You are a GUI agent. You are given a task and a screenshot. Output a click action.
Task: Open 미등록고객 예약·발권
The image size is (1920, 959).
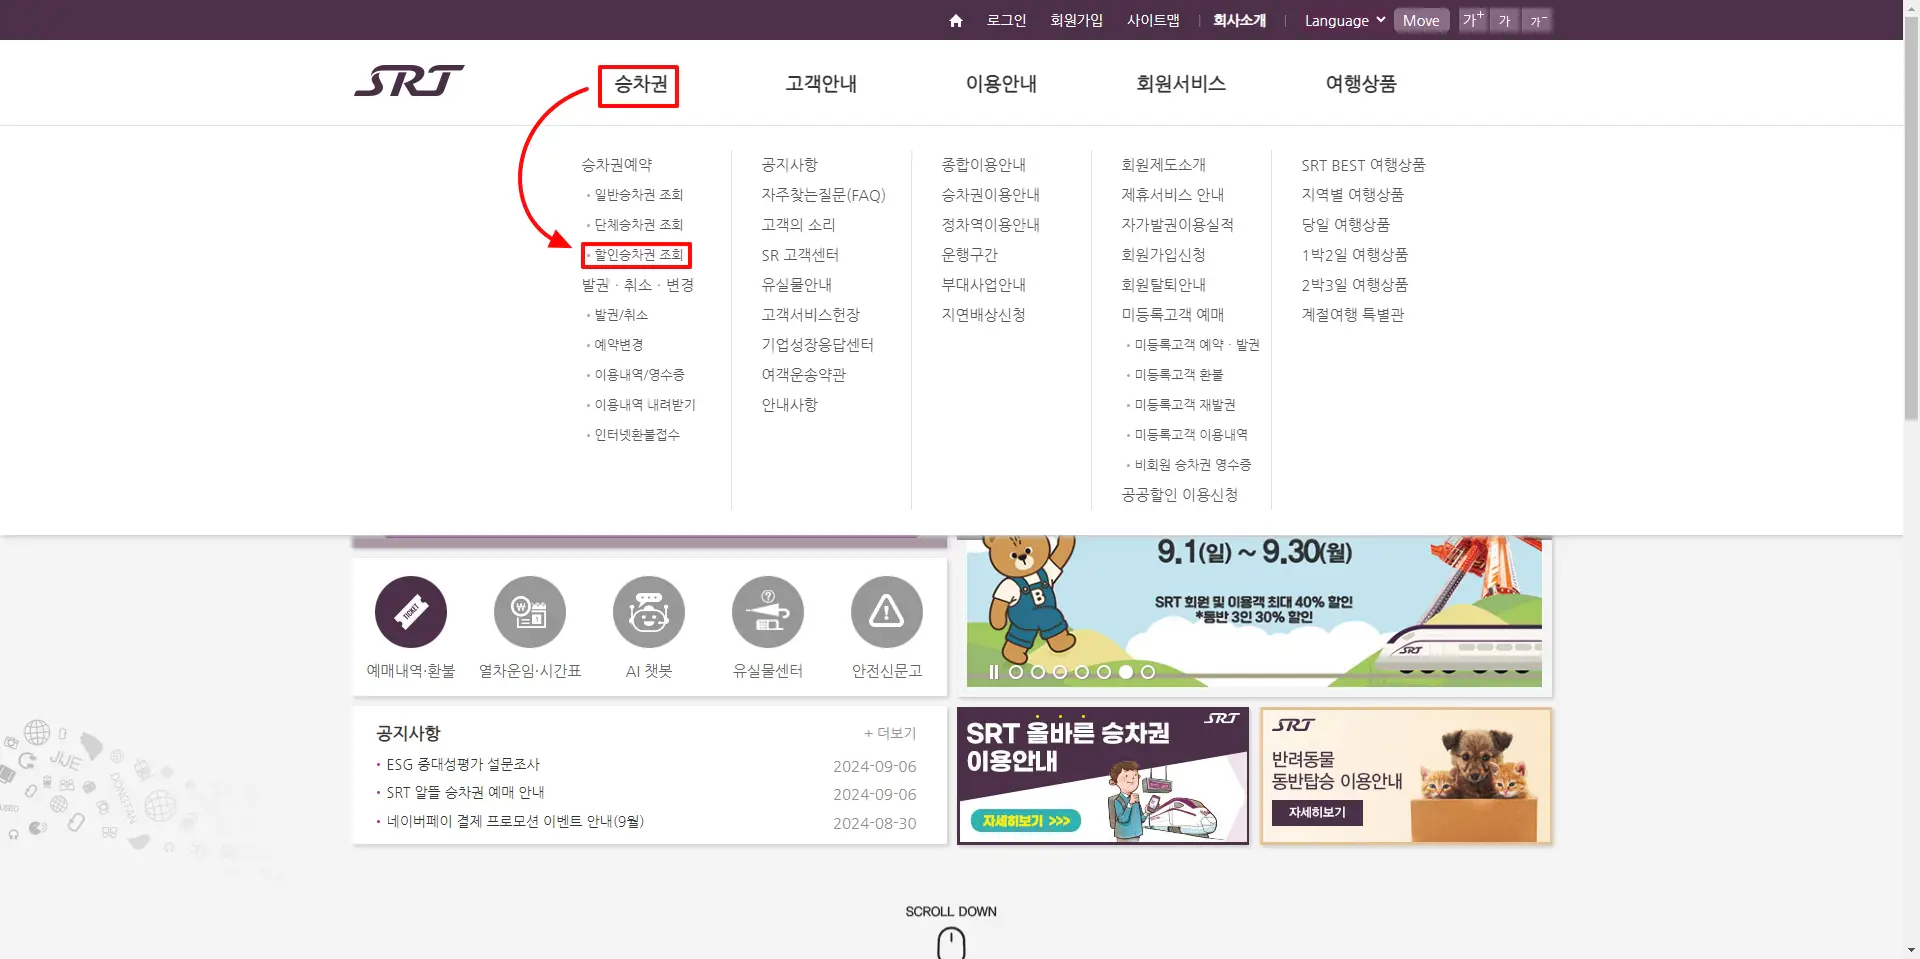click(x=1196, y=345)
